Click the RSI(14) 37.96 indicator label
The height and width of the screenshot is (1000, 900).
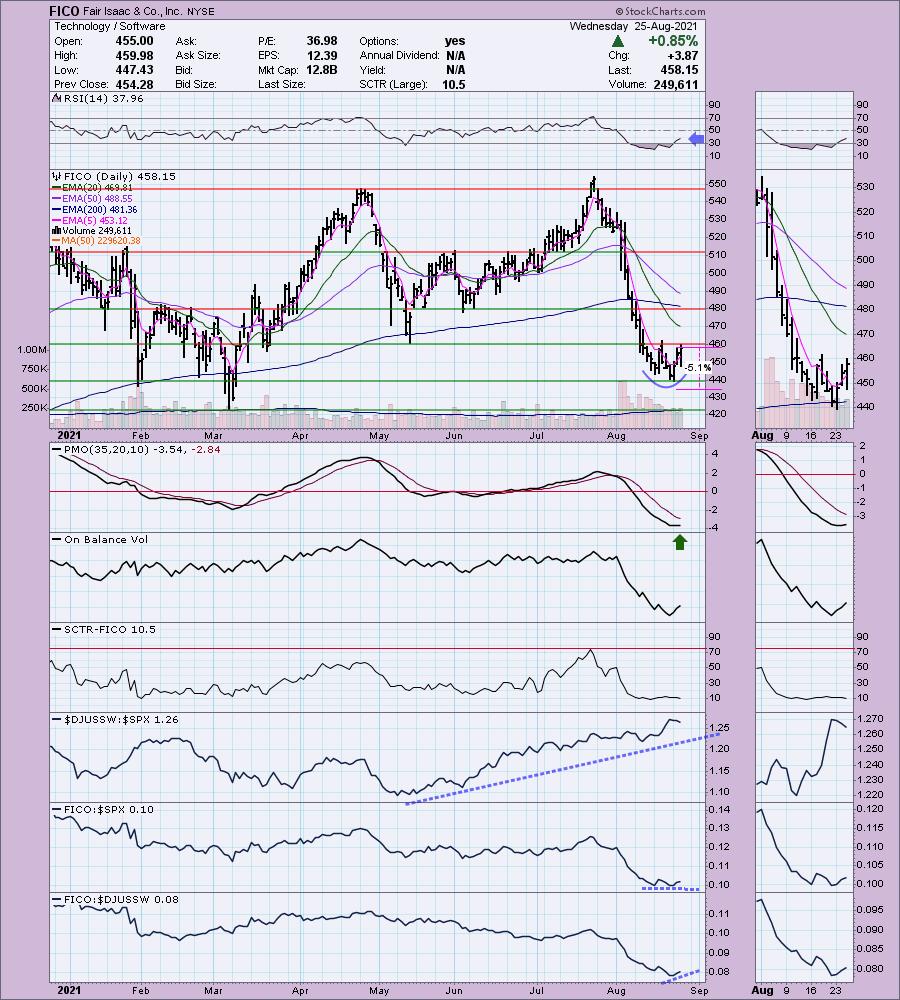point(103,98)
